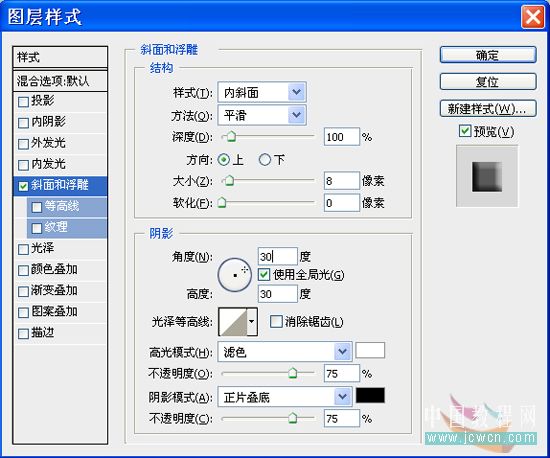Enable the 图案叠加 checkbox
Viewport: 550px width, 458px height.
click(24, 312)
